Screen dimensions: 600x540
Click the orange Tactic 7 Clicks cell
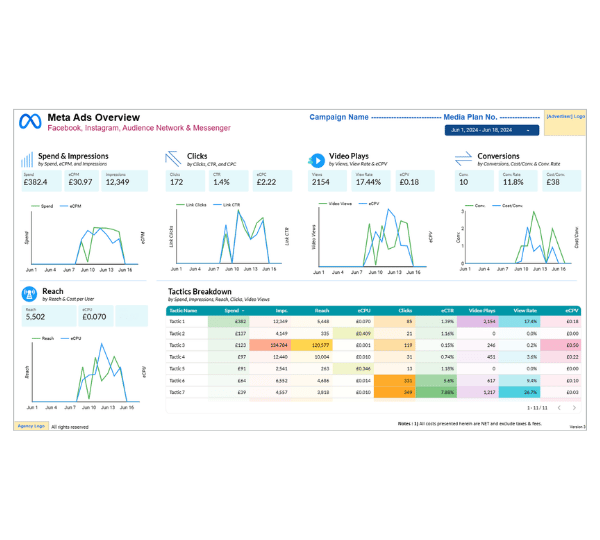pos(395,392)
